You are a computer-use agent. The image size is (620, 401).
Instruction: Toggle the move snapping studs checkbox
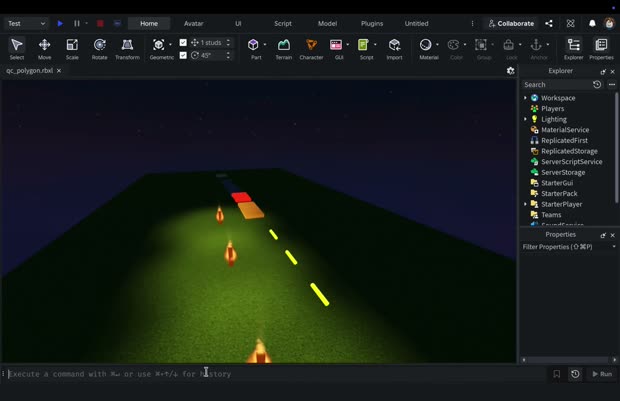183,42
